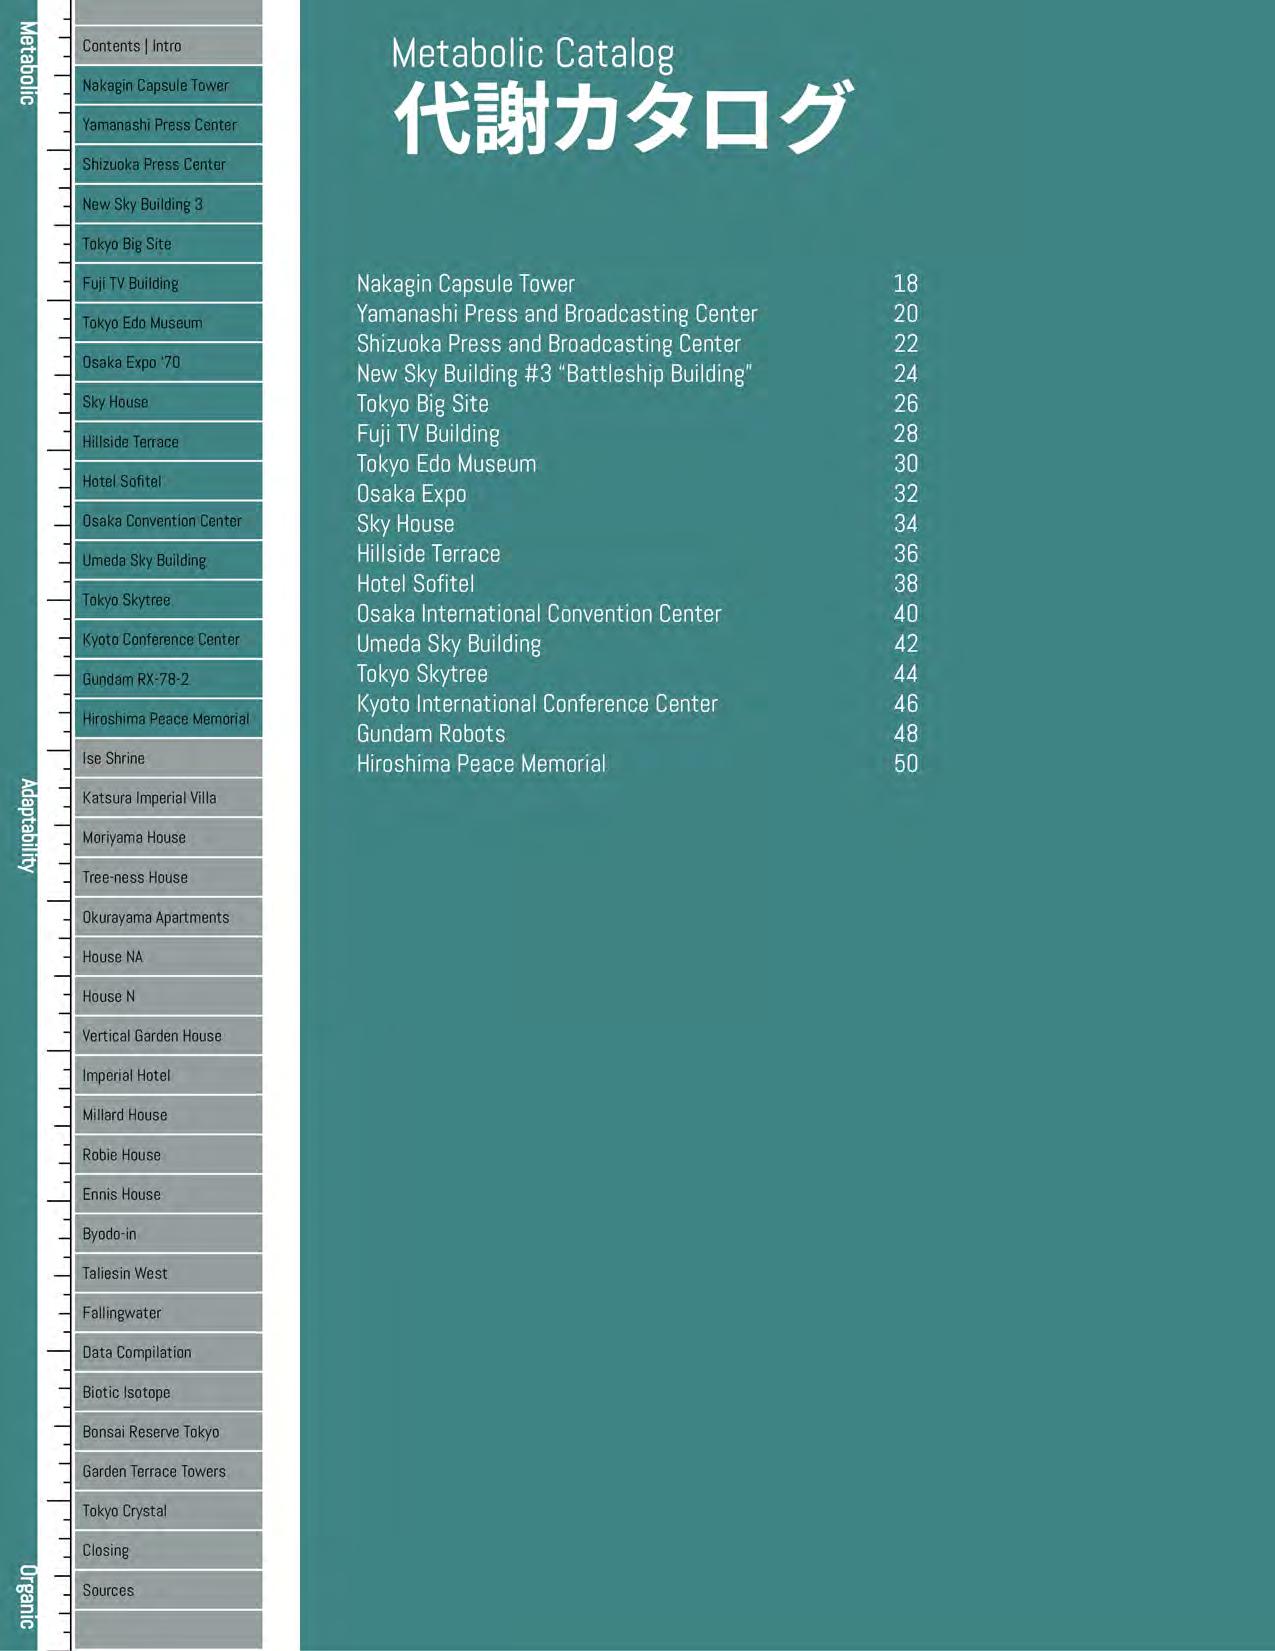Go to Taliesin West sidebar tab
The height and width of the screenshot is (1651, 1275).
(x=168, y=1273)
